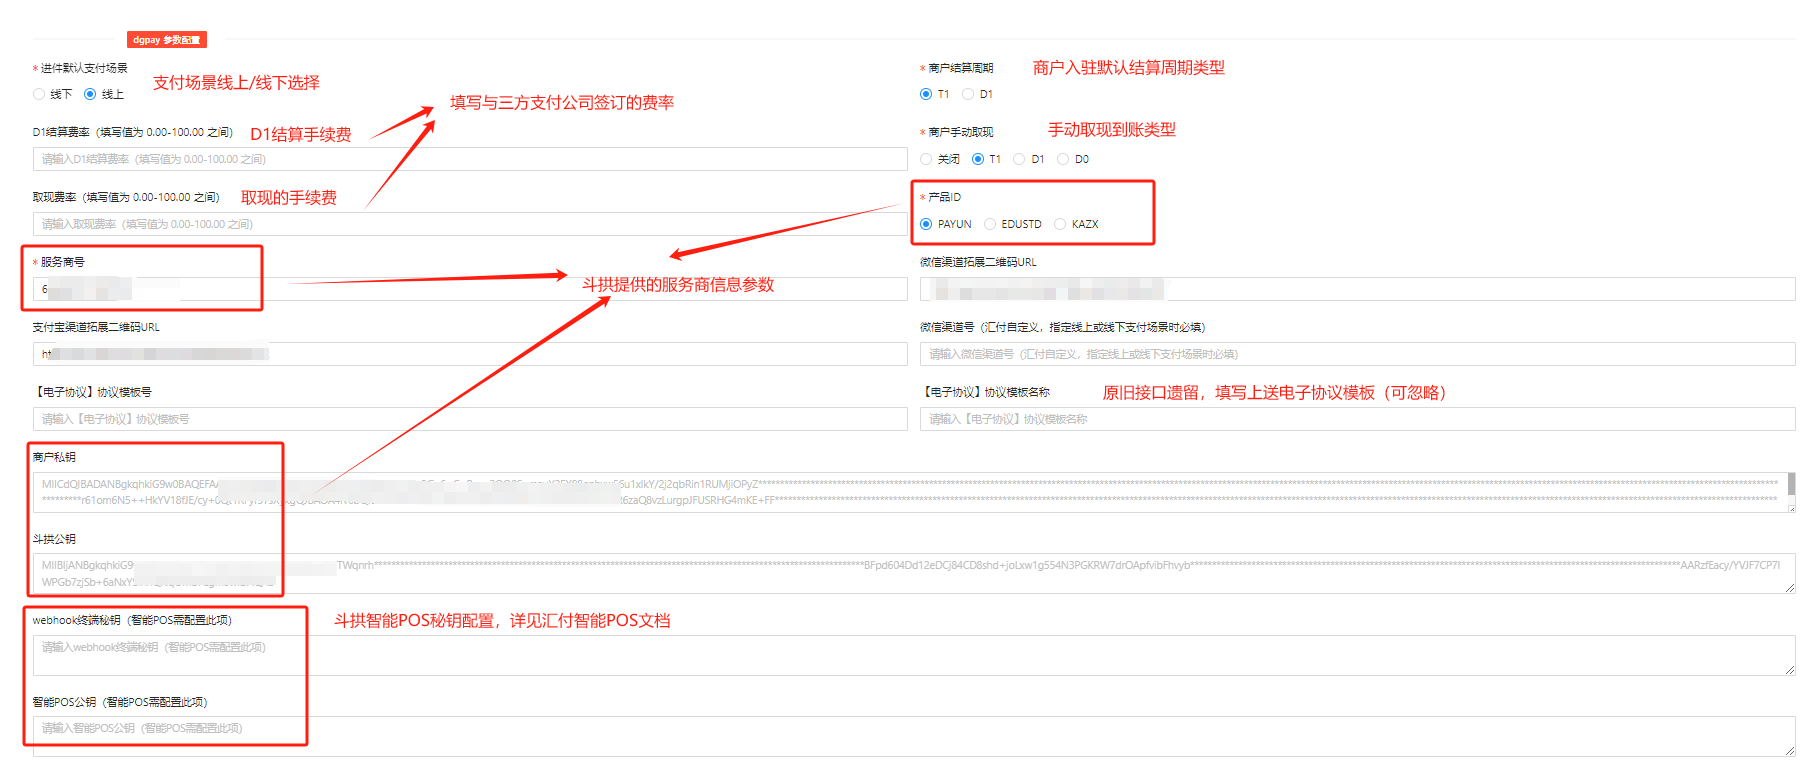Screen dimensions: 1814x767
Task: Select 线下 as default payment scene
Action: (x=40, y=94)
